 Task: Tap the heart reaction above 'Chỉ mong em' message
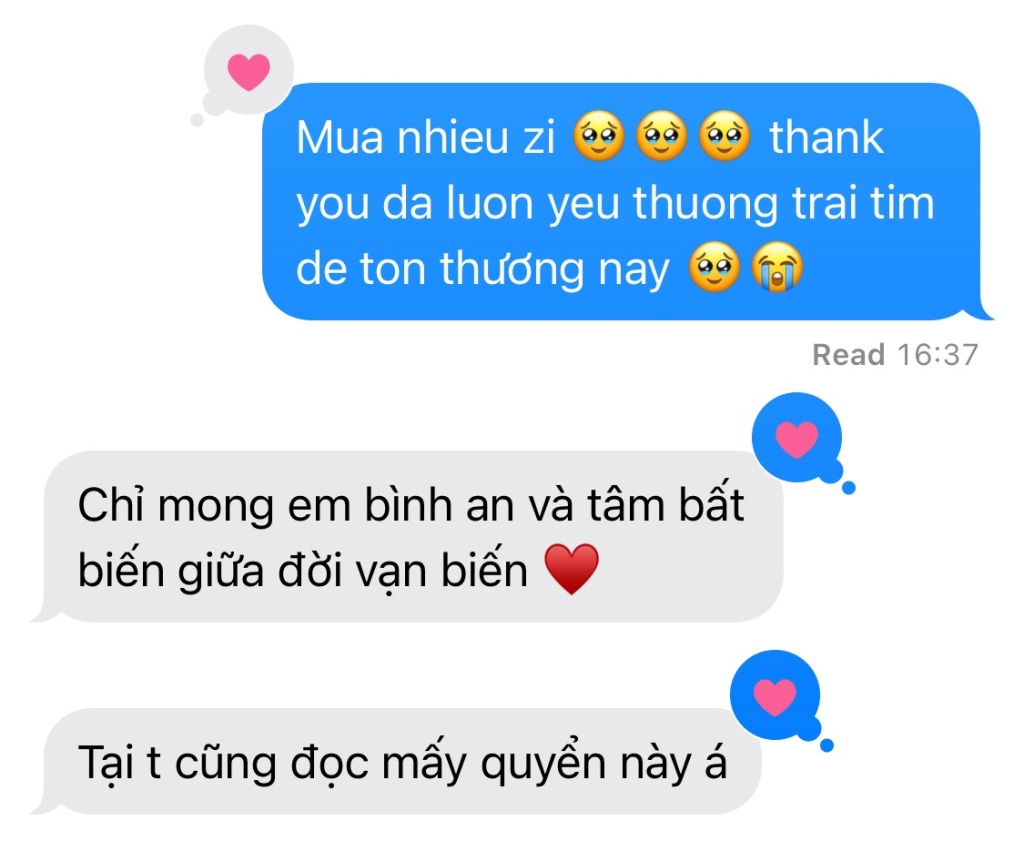(796, 439)
